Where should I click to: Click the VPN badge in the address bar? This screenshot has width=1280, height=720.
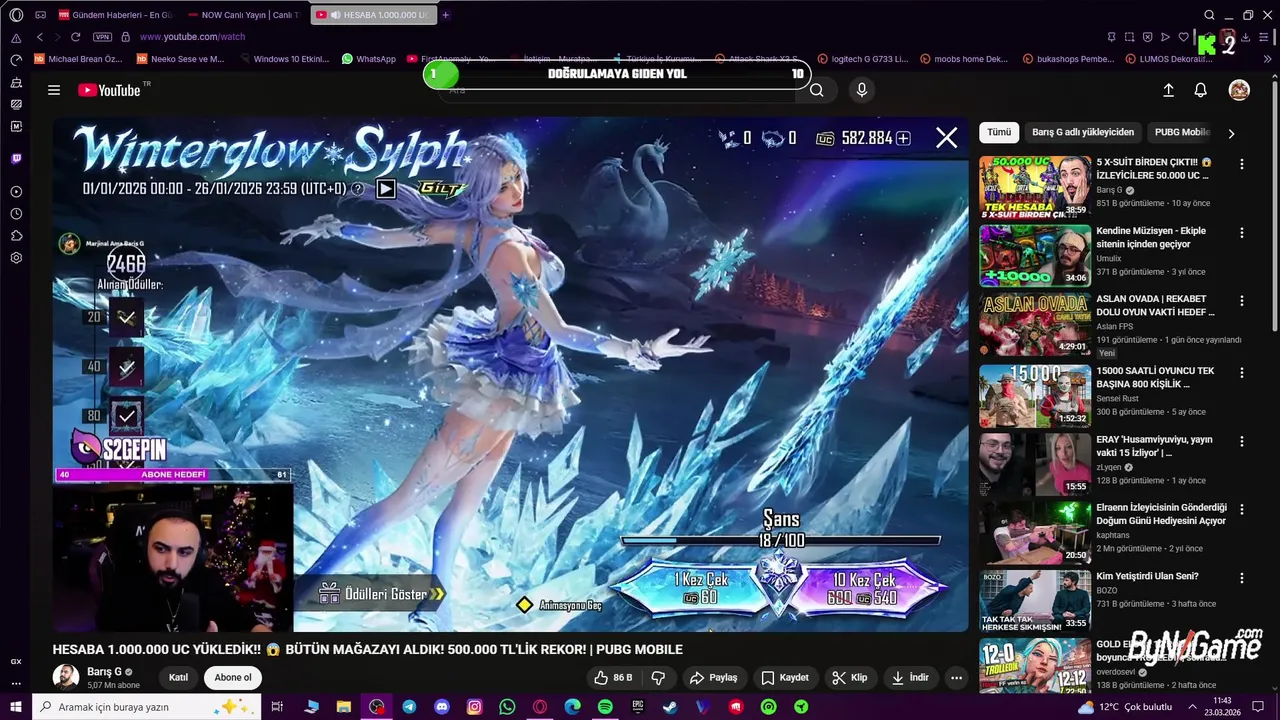pyautogui.click(x=102, y=37)
